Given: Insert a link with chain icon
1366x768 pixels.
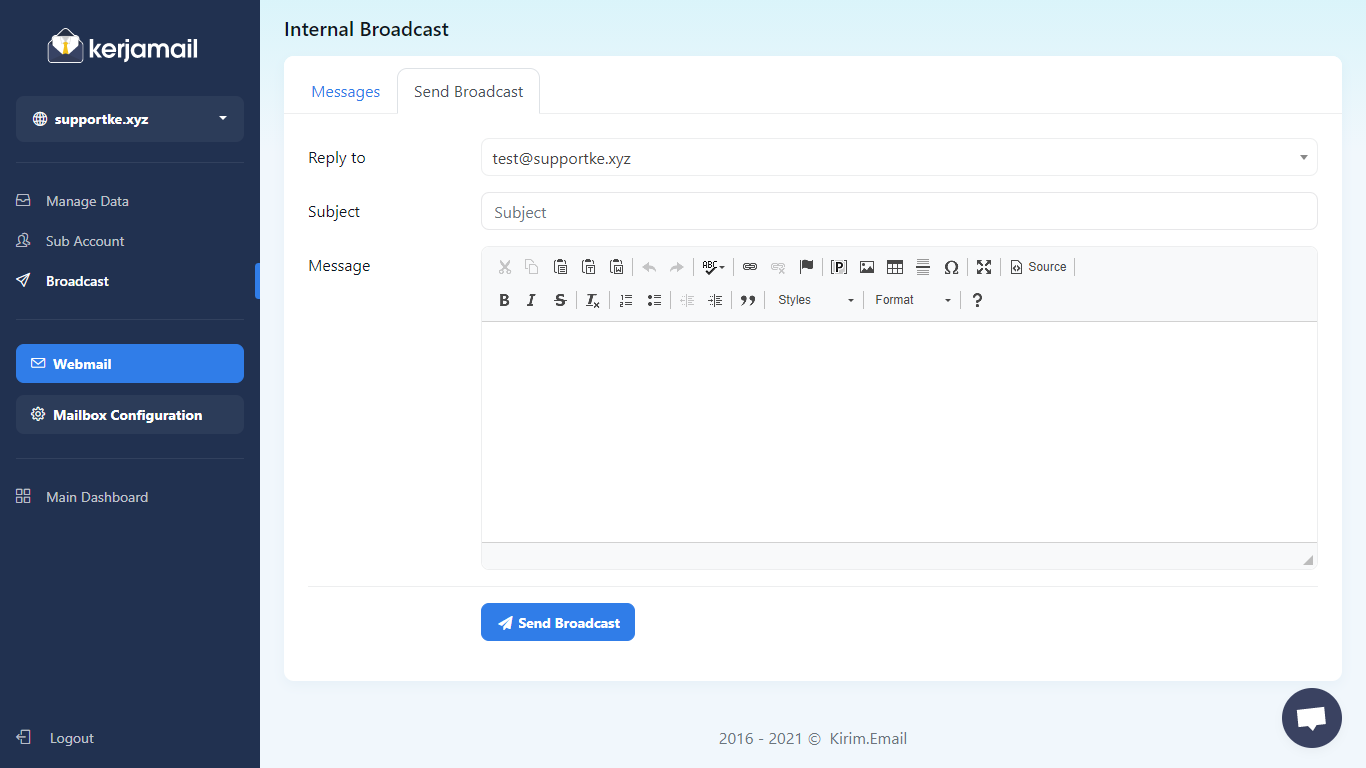Looking at the screenshot, I should click(750, 267).
